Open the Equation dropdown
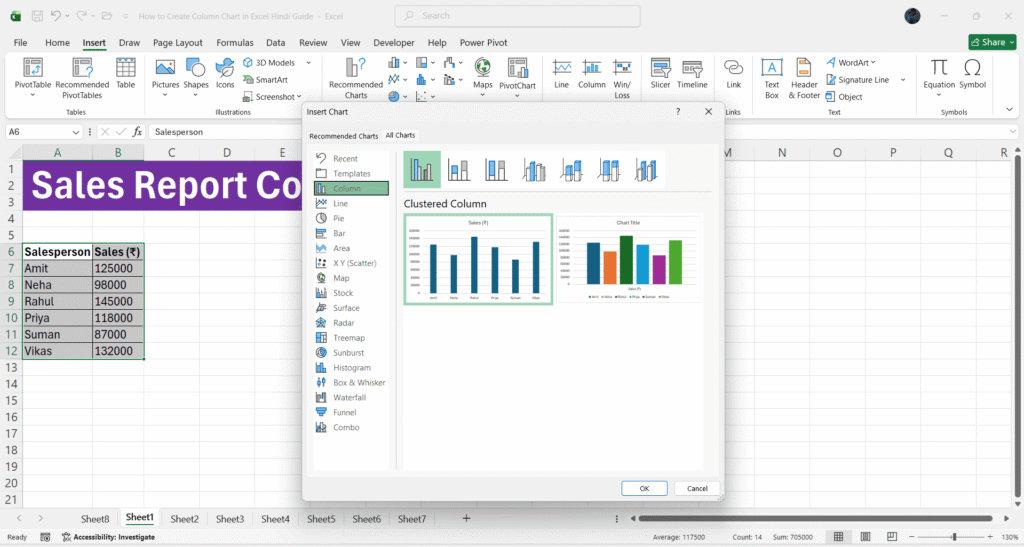The image size is (1024, 547). 939,95
